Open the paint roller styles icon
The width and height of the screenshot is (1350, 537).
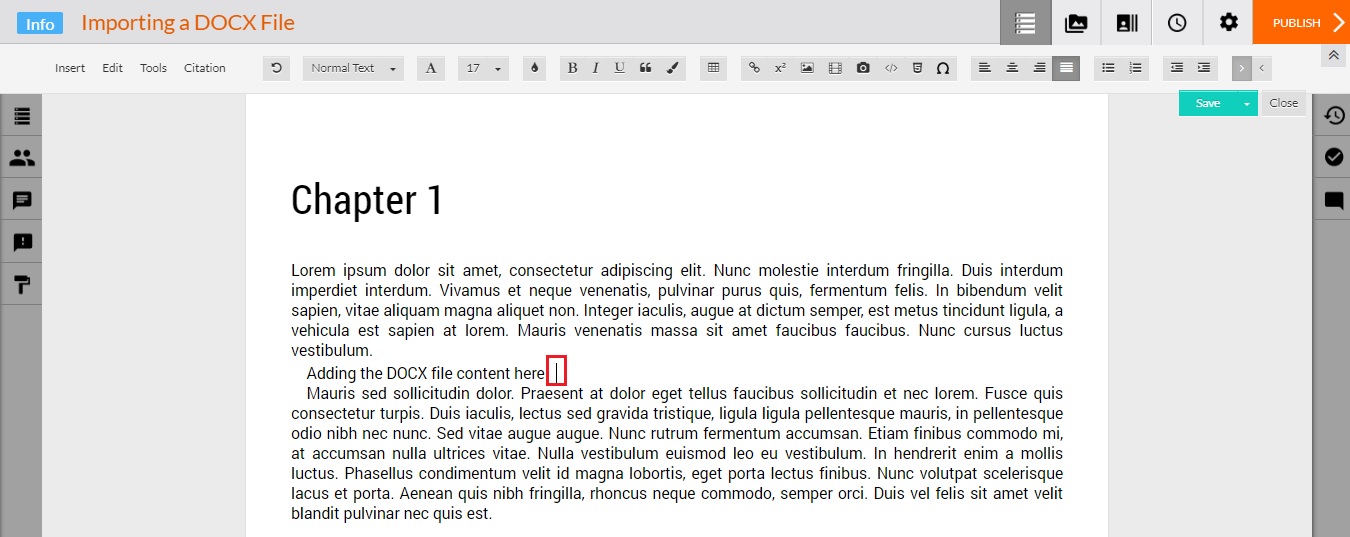point(21,285)
